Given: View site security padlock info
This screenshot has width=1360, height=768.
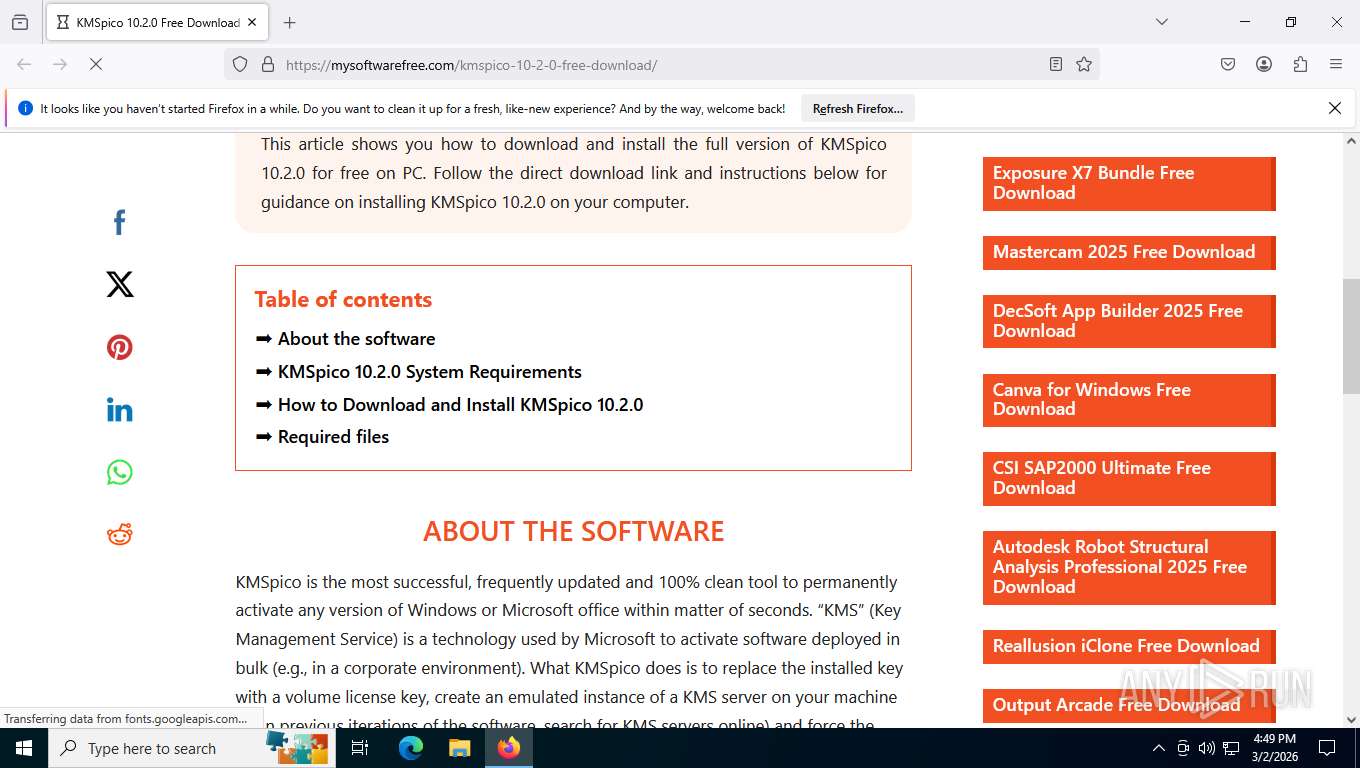Looking at the screenshot, I should tap(267, 64).
